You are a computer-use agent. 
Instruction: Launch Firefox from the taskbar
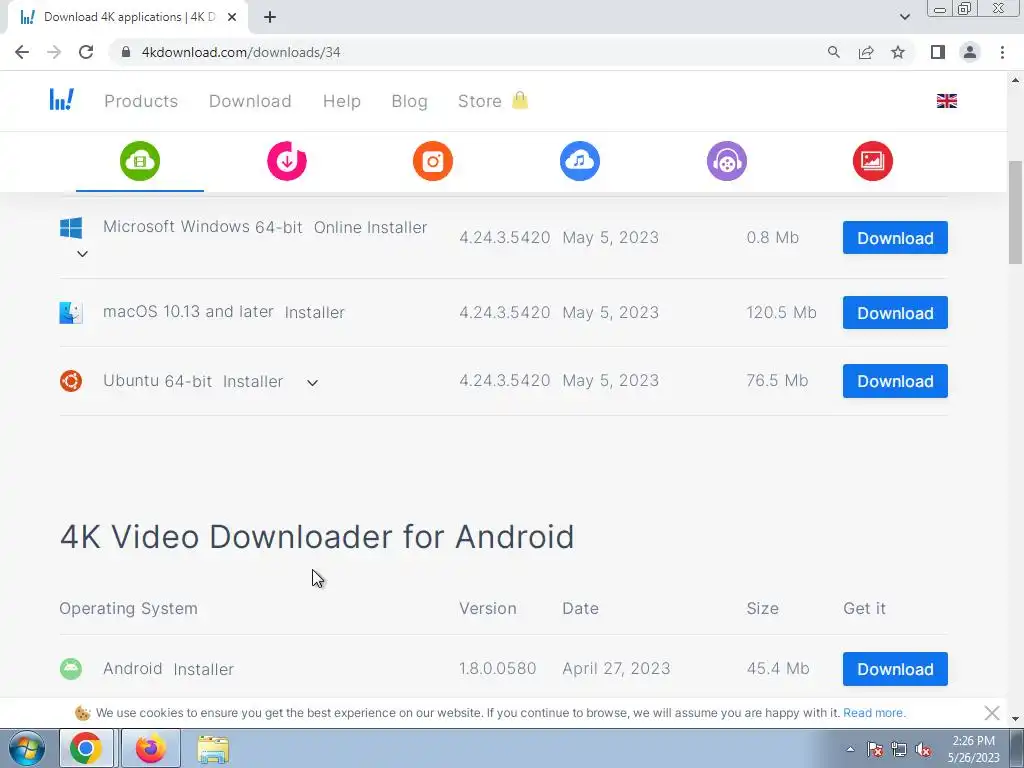[x=150, y=748]
